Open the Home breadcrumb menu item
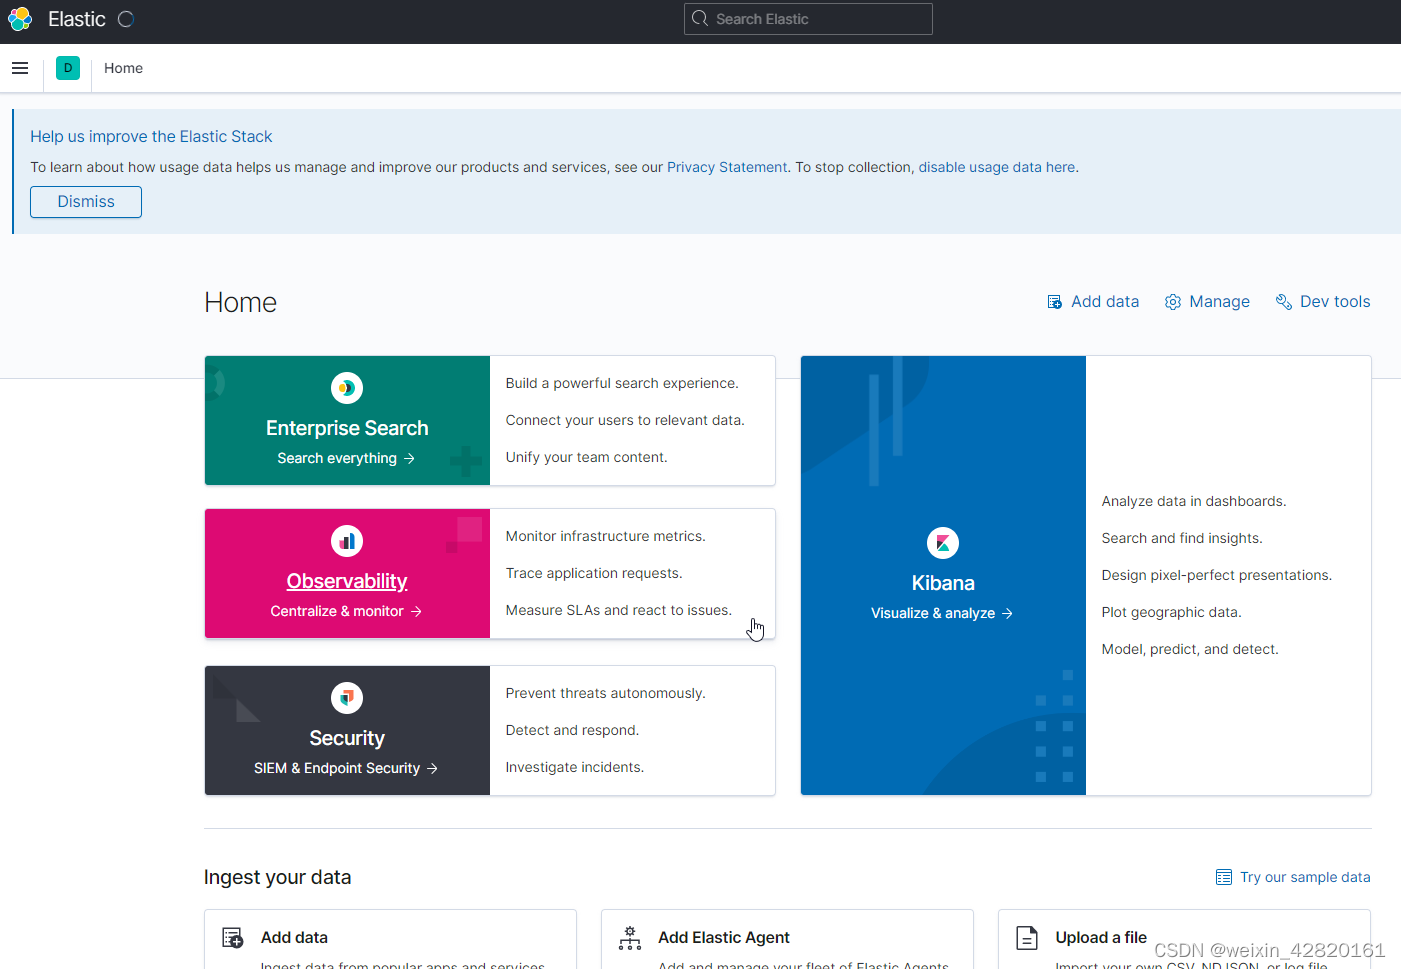The width and height of the screenshot is (1401, 969). pos(123,68)
